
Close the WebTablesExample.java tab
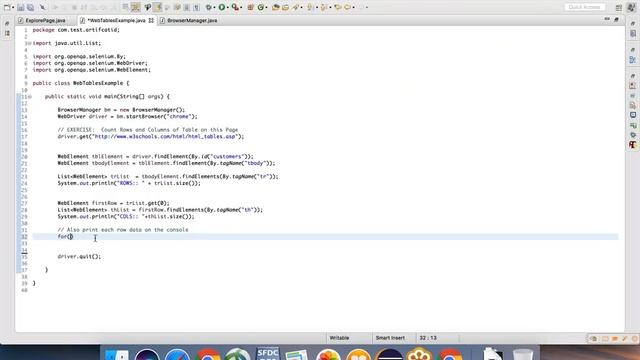pos(151,20)
